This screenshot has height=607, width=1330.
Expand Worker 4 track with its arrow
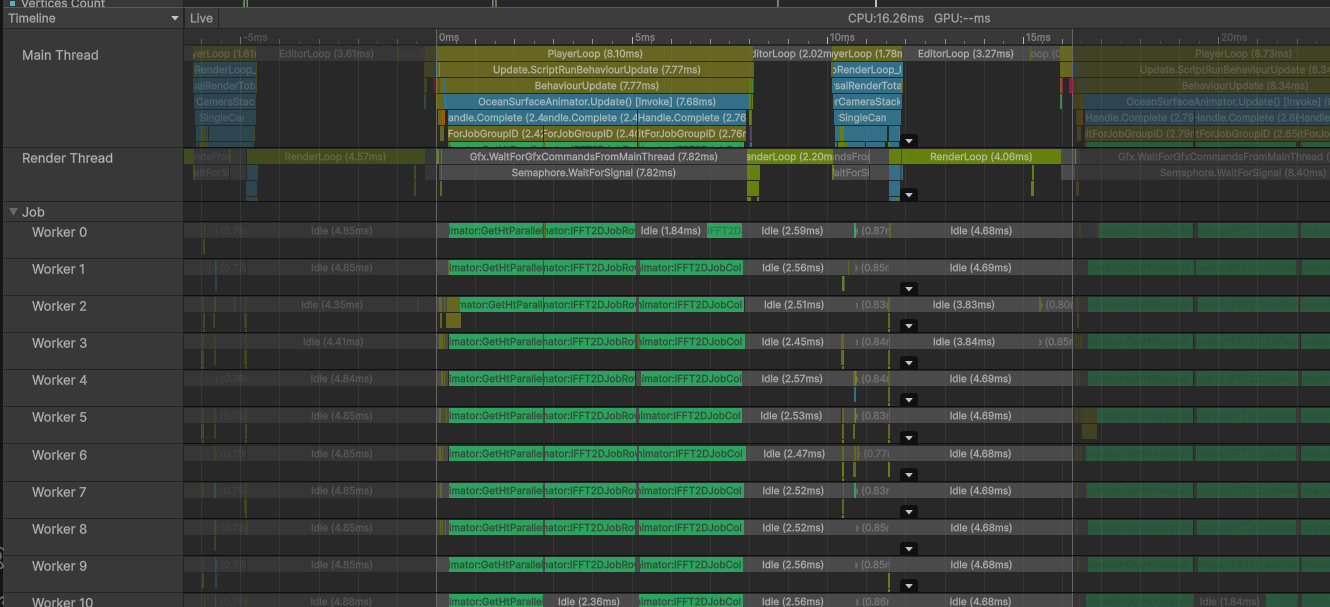click(909, 399)
